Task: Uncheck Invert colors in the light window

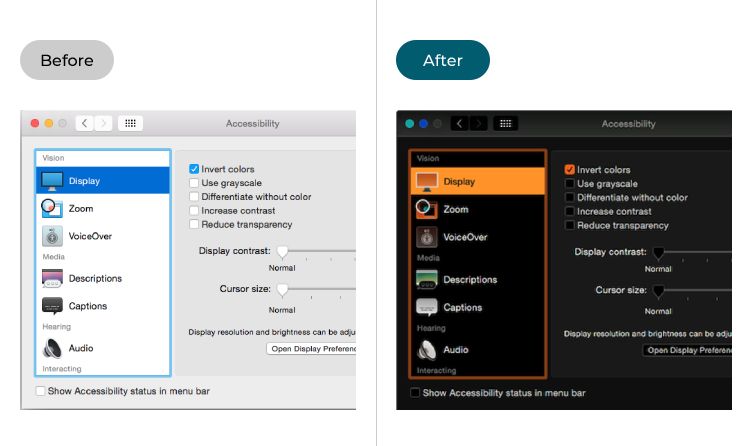Action: pos(194,169)
